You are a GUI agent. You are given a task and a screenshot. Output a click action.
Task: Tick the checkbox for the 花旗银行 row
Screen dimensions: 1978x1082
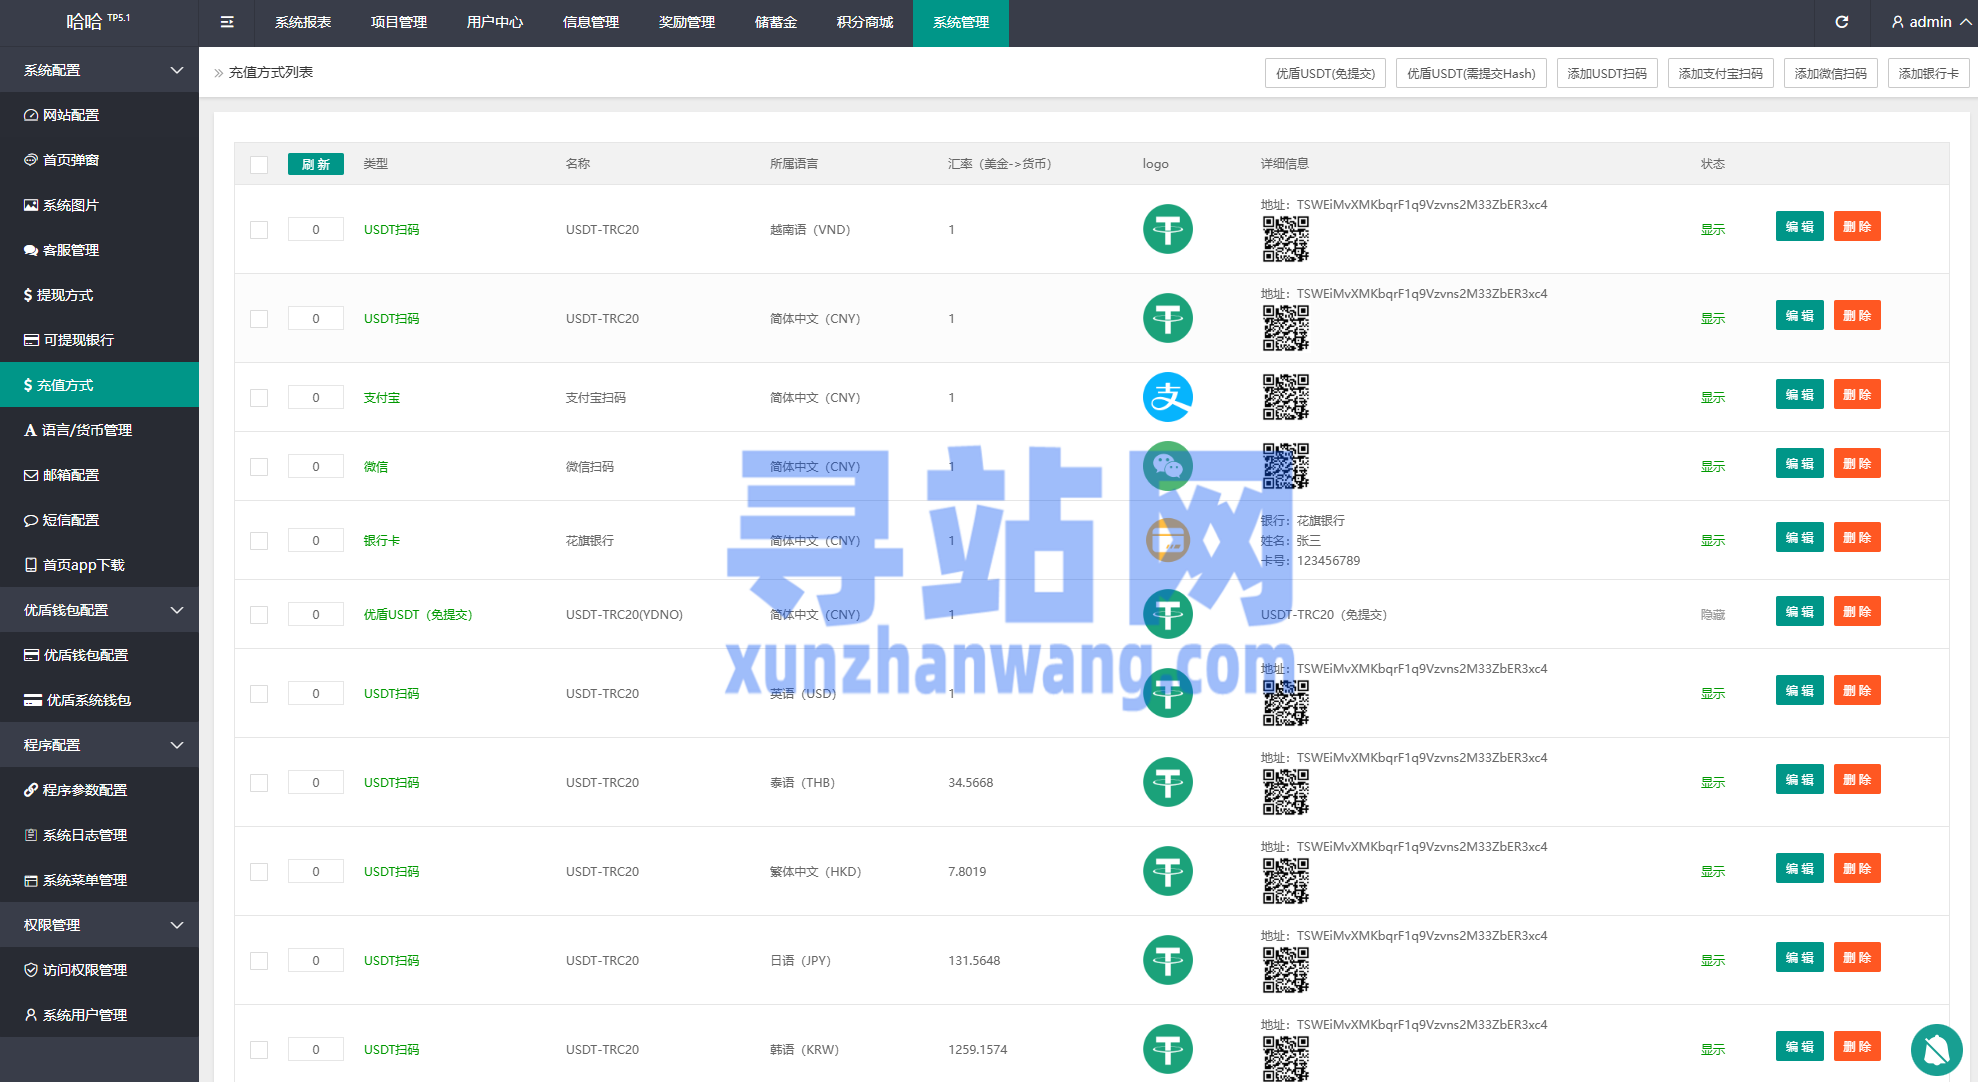(x=259, y=541)
